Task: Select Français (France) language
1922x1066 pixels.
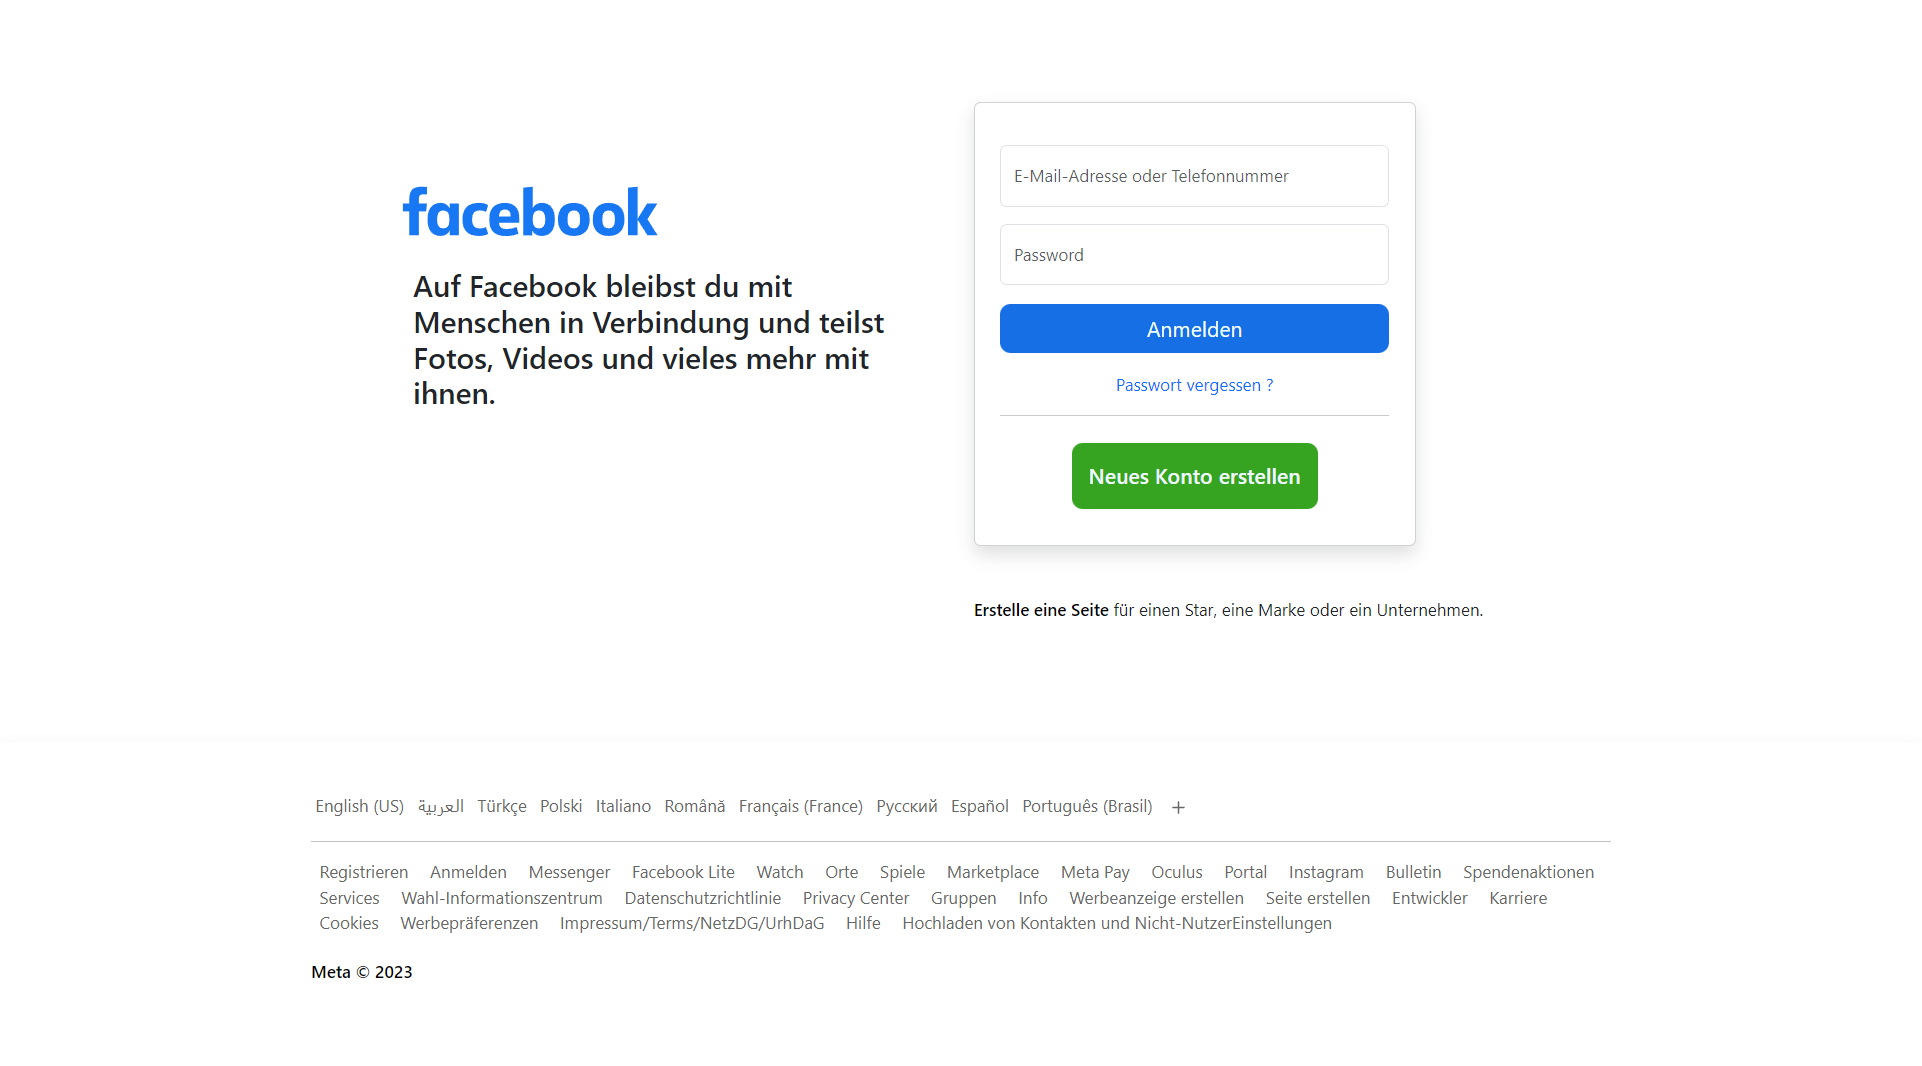Action: [x=801, y=806]
